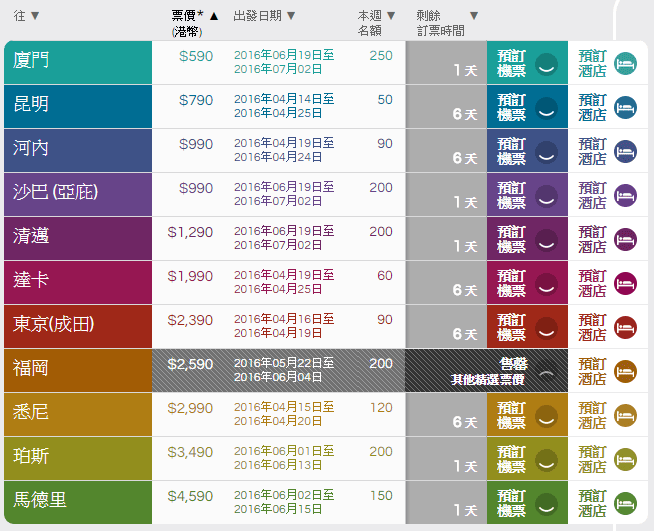Click the flight booking circle icon for 河內
Screen dimensions: 654x531
click(546, 152)
